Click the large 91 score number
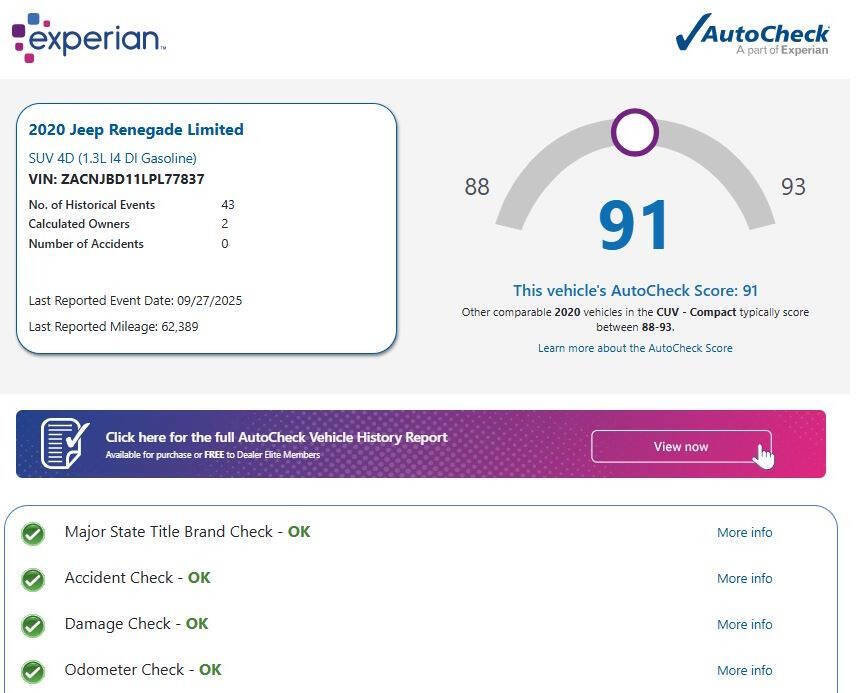The width and height of the screenshot is (857, 693). (634, 226)
